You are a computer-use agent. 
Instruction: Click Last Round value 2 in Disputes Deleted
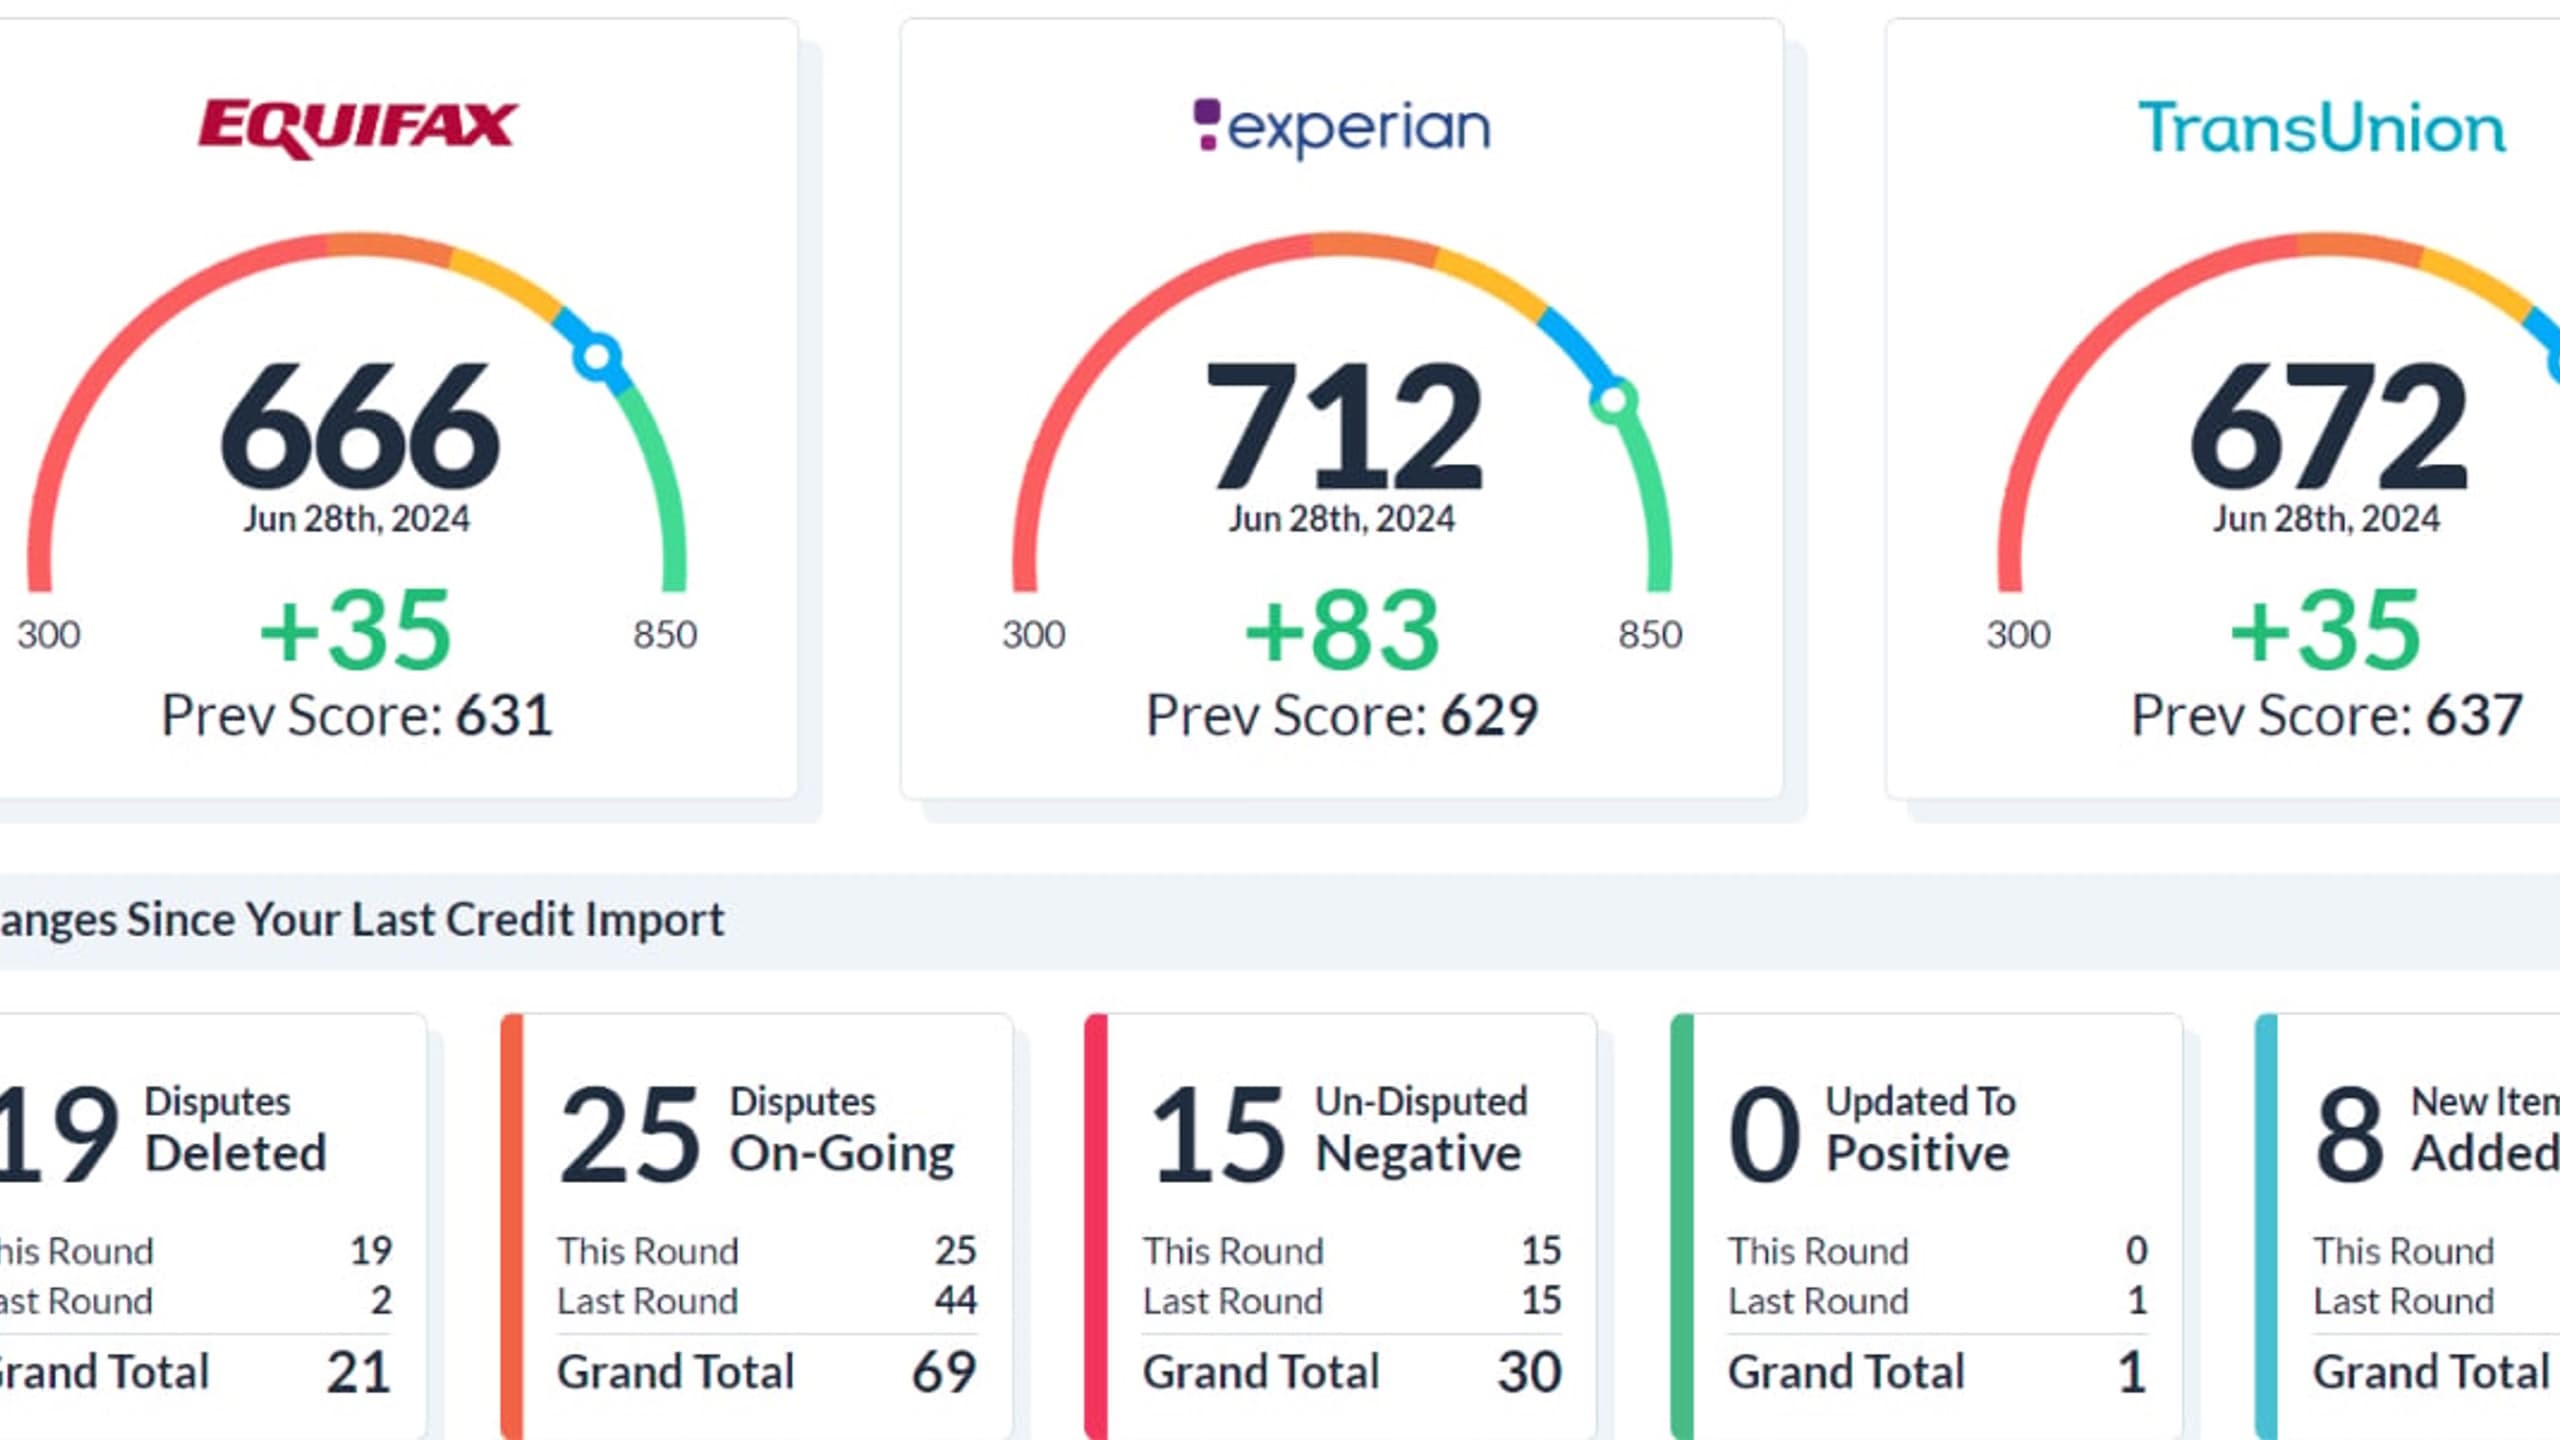[x=381, y=1301]
